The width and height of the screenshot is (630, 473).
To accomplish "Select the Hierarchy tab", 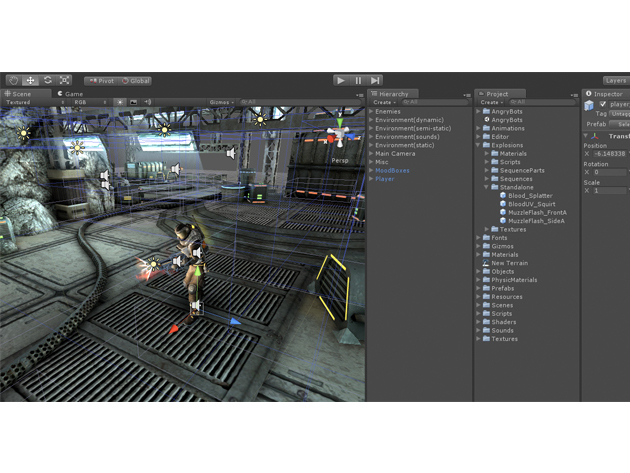I will [x=393, y=94].
